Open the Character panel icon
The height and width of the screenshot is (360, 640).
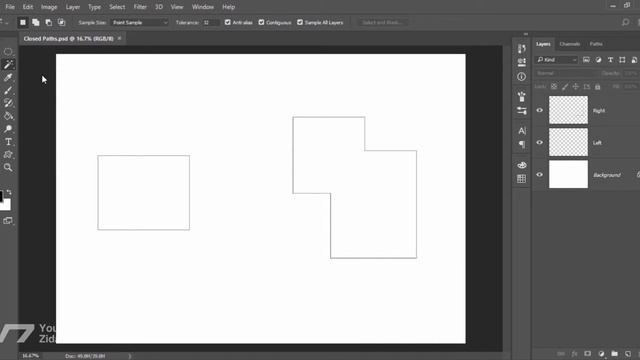point(522,131)
